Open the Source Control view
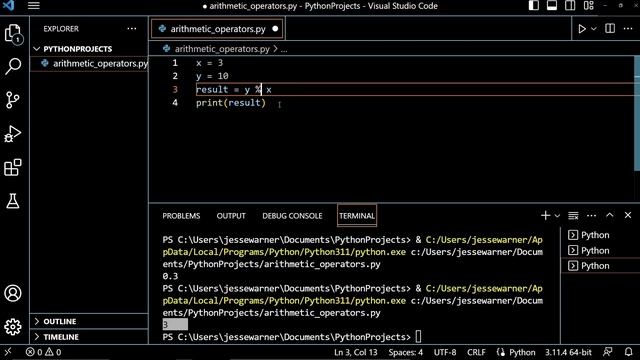640x360 pixels. click(13, 100)
